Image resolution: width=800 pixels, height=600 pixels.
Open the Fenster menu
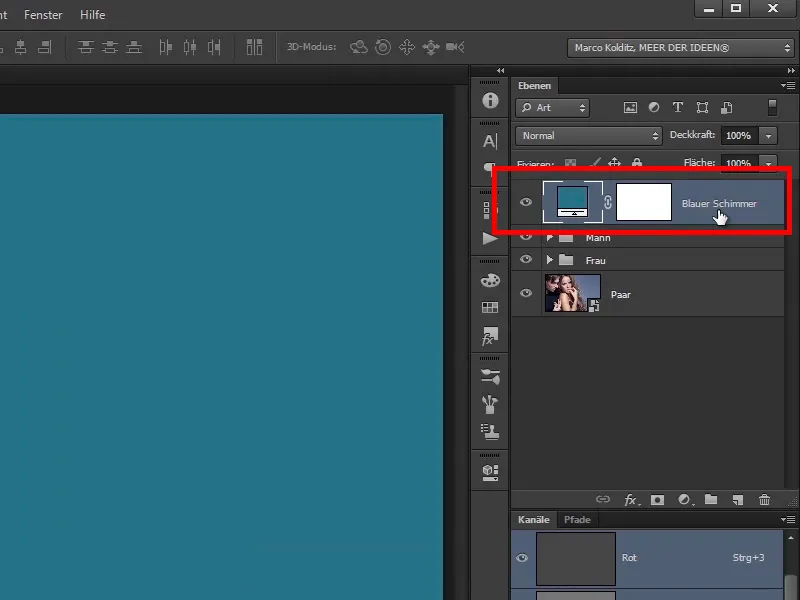point(43,15)
